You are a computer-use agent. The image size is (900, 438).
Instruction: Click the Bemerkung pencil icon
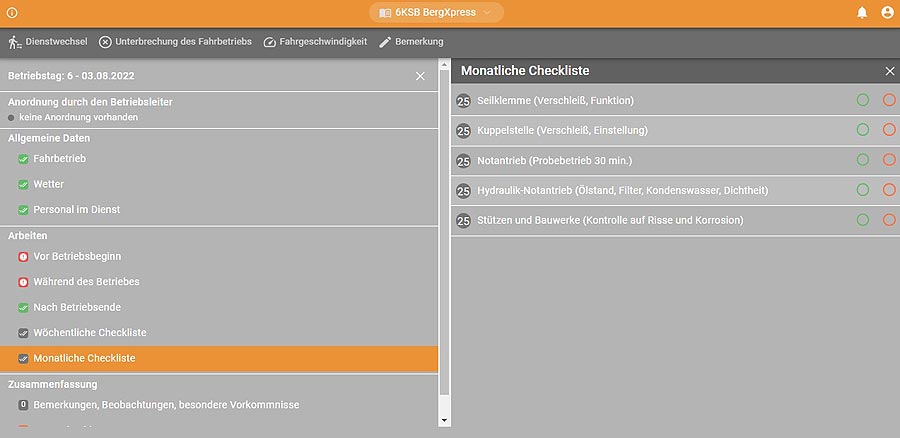coord(385,42)
